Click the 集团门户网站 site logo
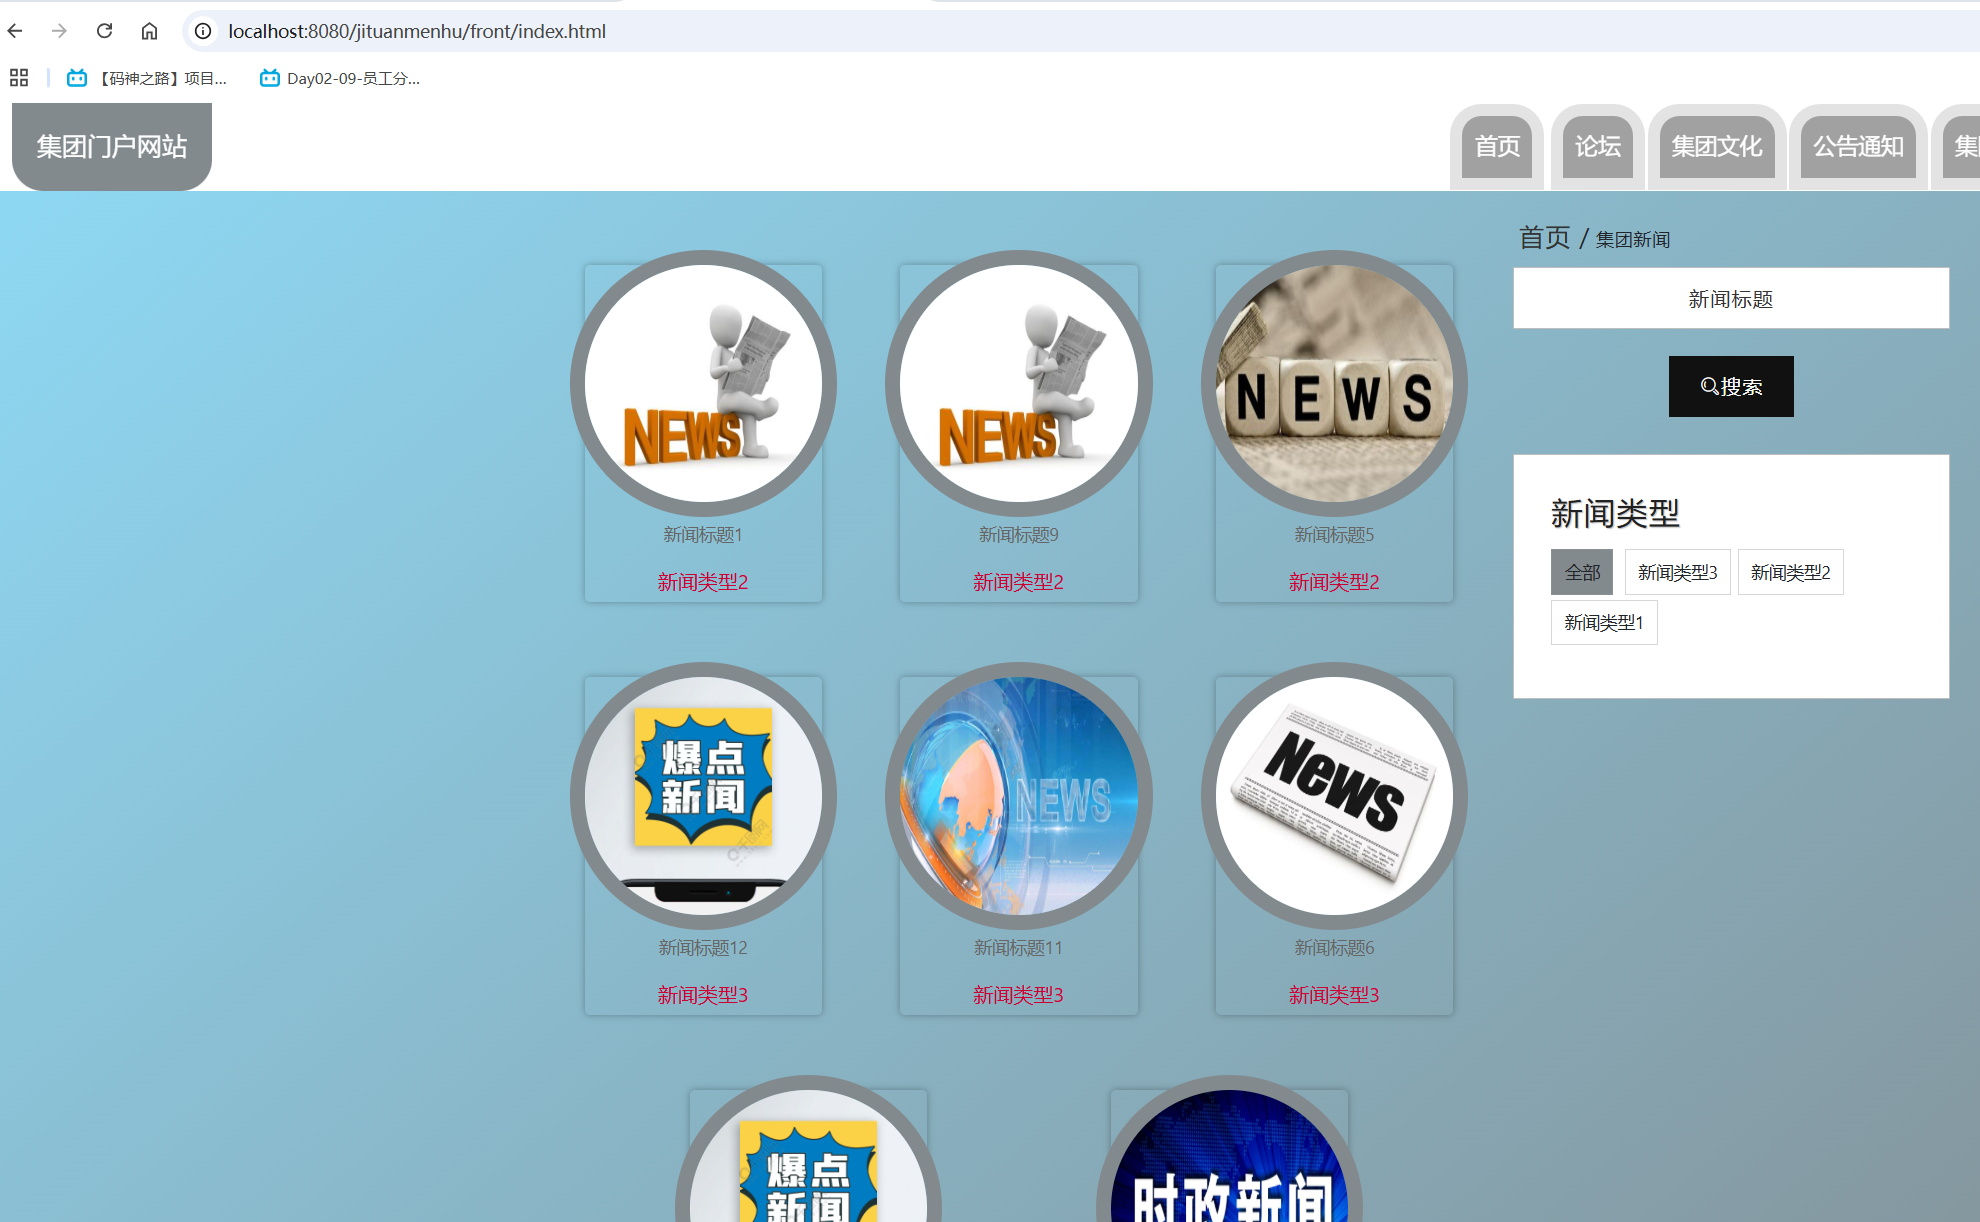This screenshot has height=1222, width=1980. tap(112, 146)
